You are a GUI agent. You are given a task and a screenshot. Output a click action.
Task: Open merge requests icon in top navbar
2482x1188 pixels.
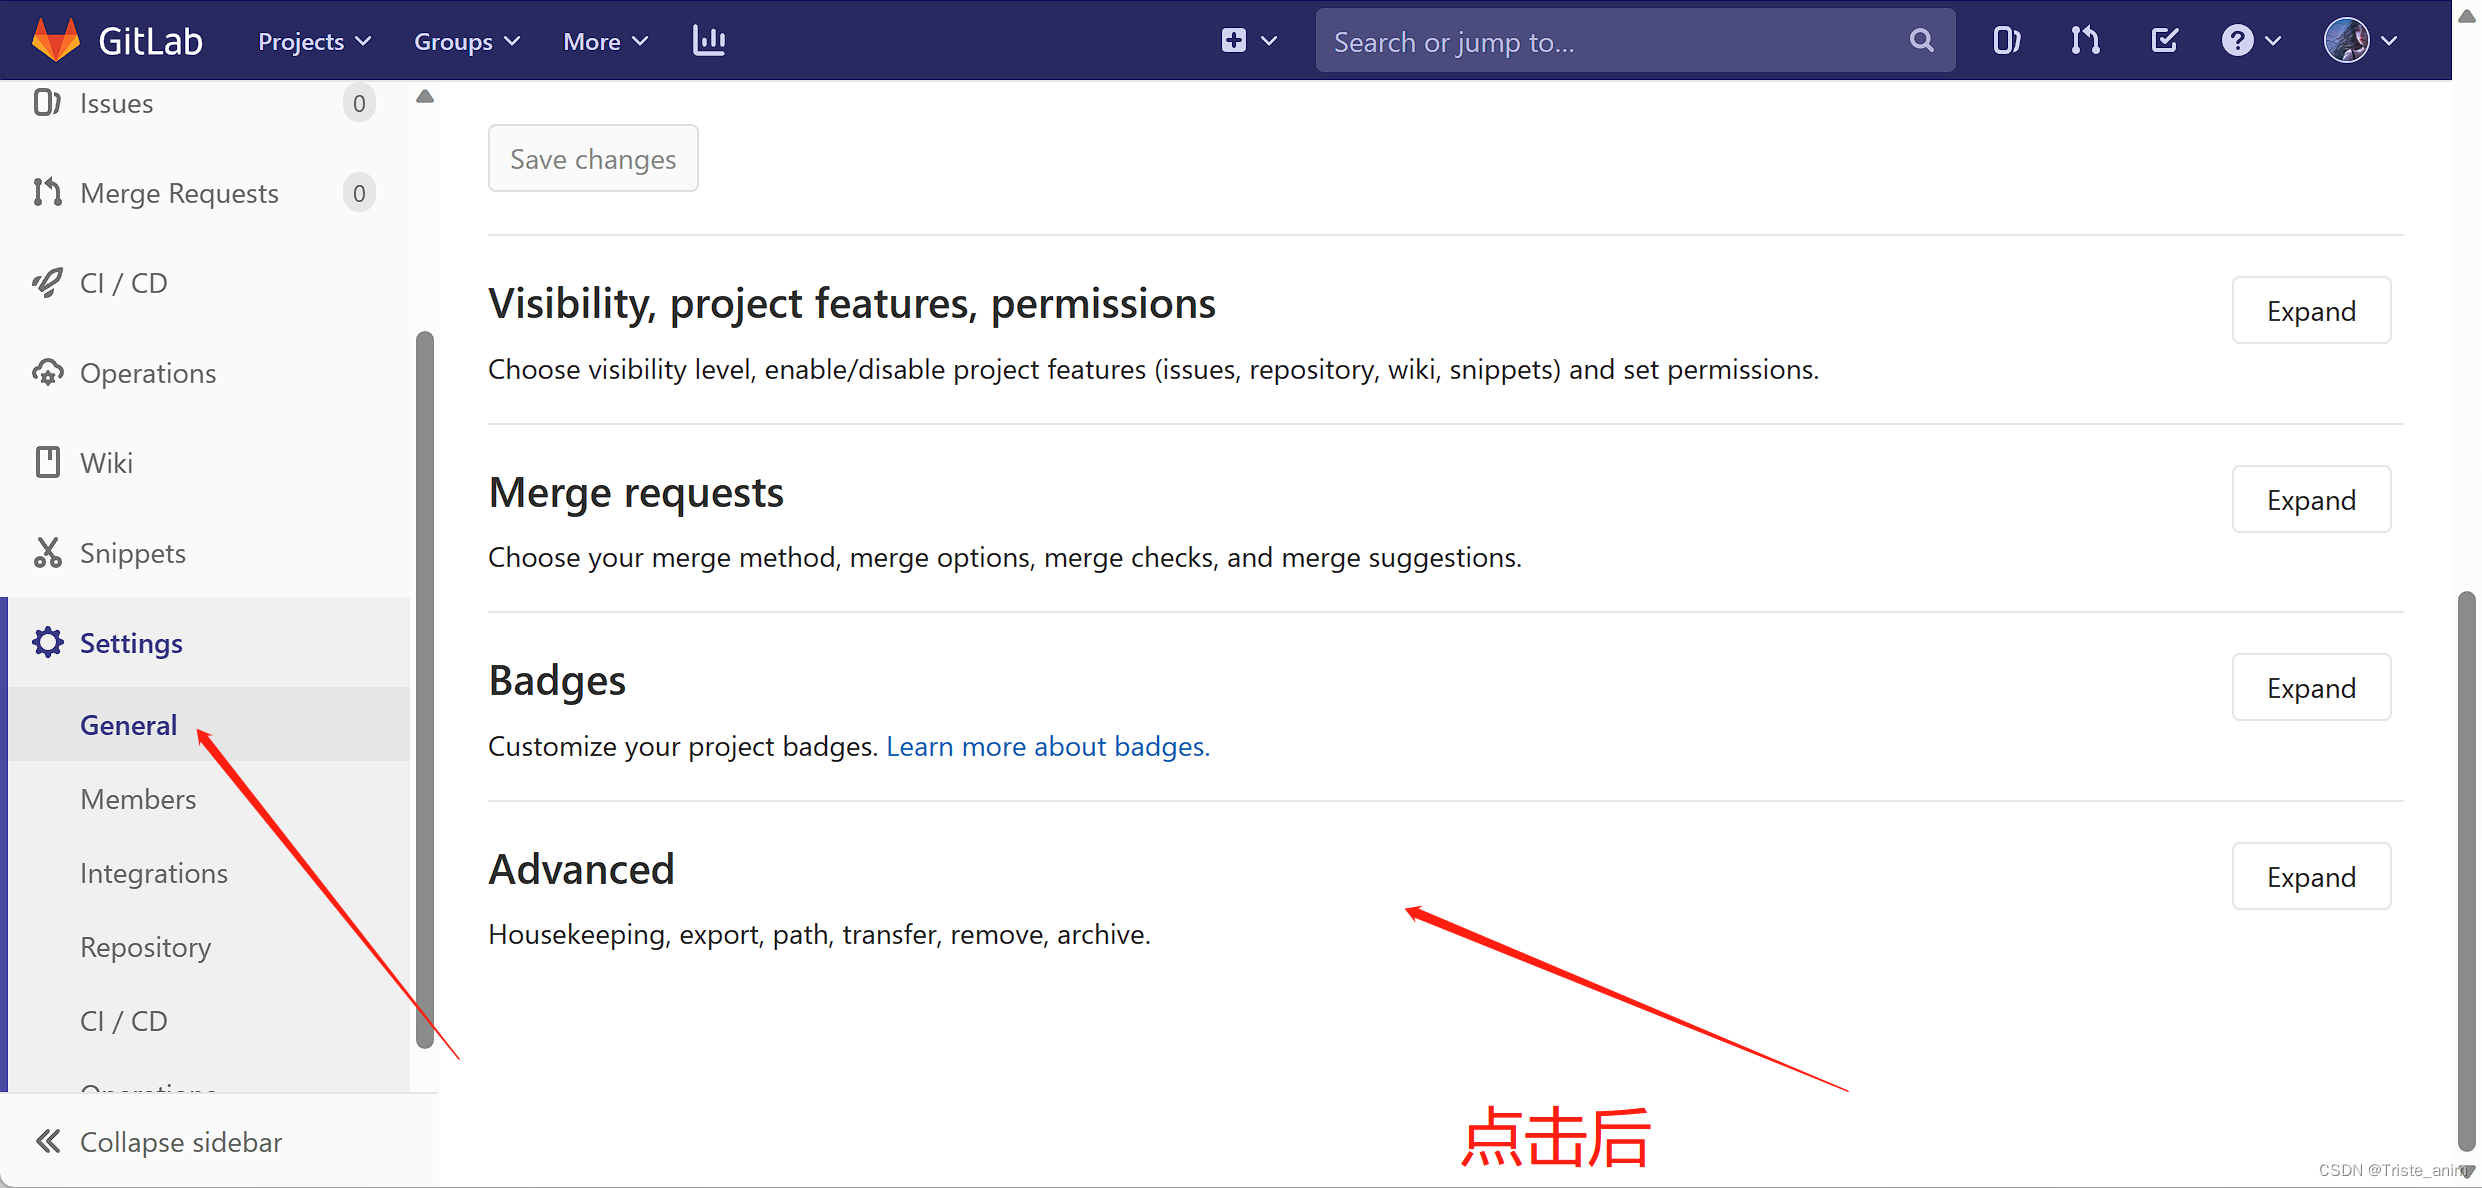pos(2085,41)
